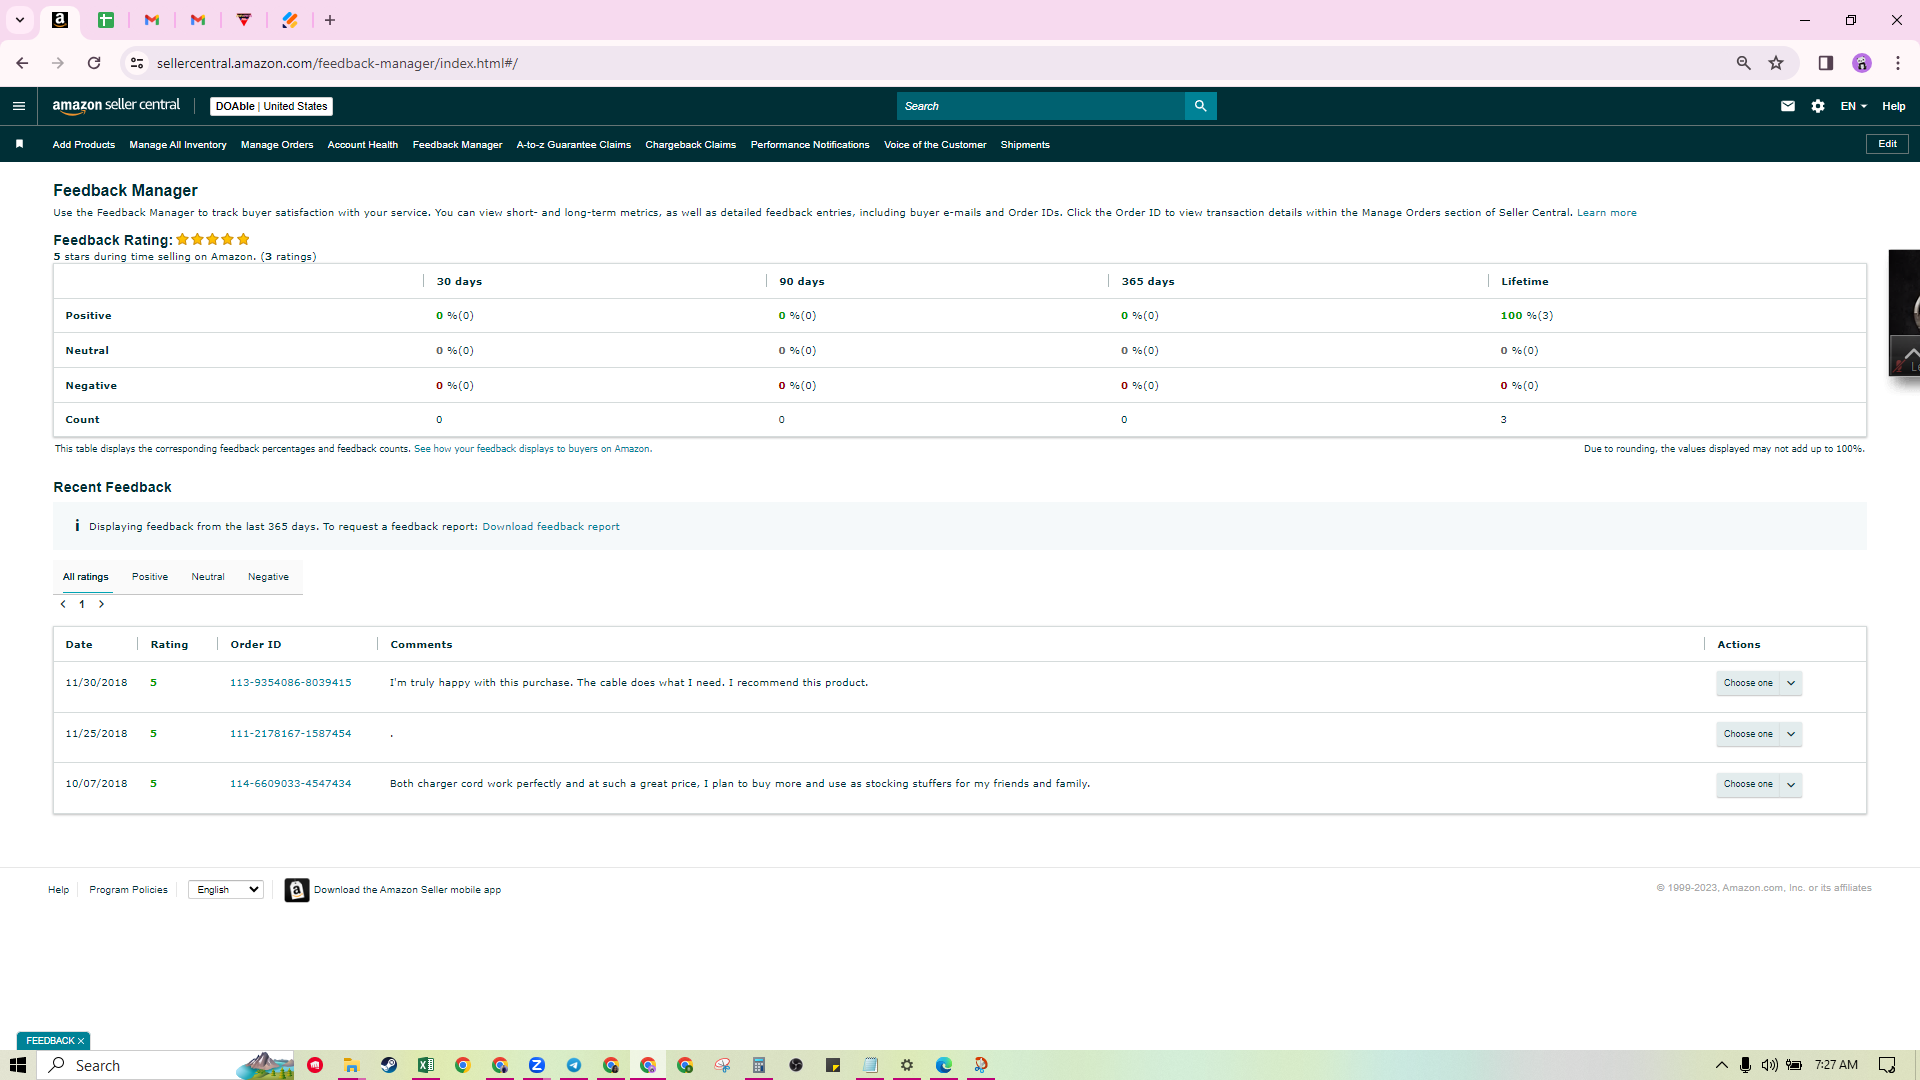1920x1080 pixels.
Task: Click the bookmark flag icon in favorites bar
Action: (x=19, y=144)
